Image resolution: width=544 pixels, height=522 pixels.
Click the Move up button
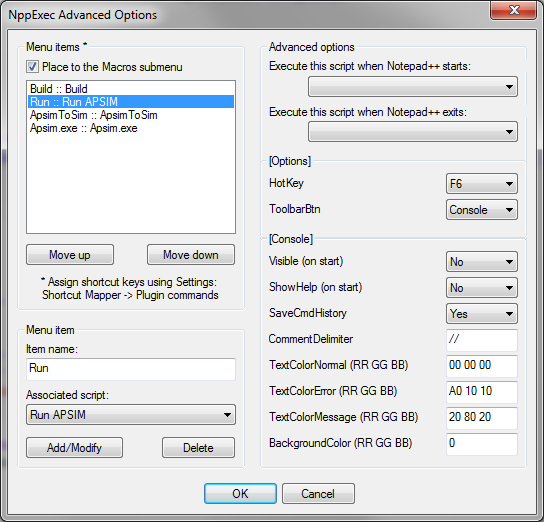(x=70, y=255)
